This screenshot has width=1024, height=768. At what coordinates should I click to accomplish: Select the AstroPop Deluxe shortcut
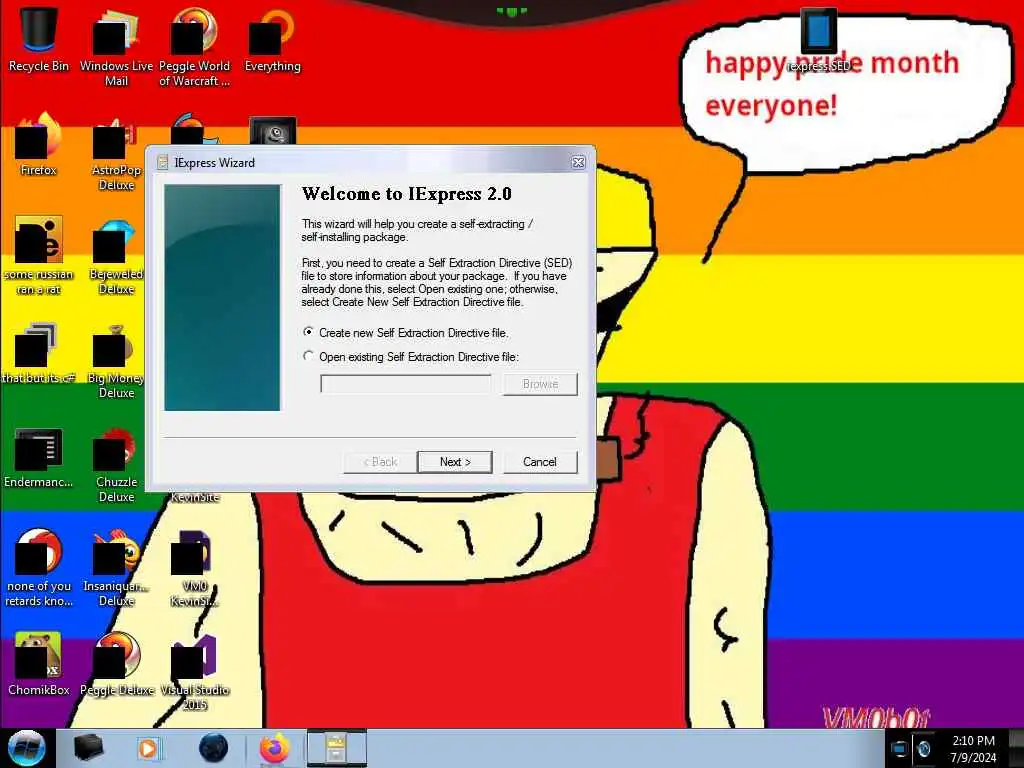pyautogui.click(x=116, y=153)
